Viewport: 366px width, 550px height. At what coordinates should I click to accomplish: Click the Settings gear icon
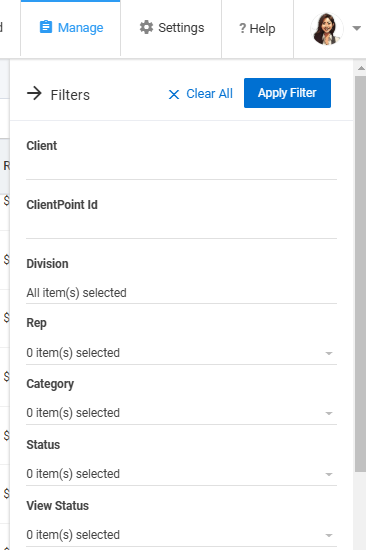146,27
